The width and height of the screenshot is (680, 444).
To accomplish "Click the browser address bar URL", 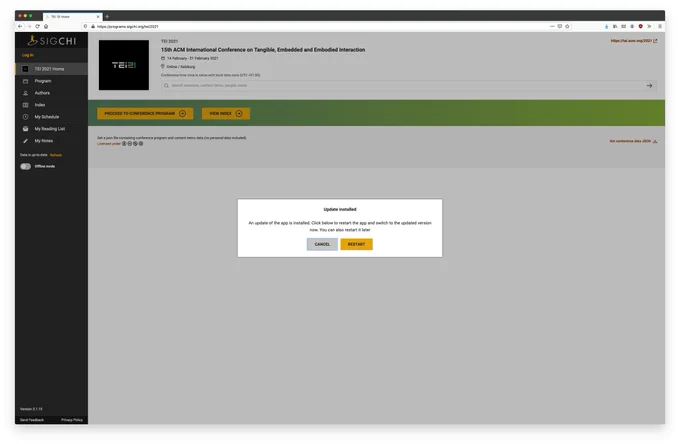I will 128,26.
